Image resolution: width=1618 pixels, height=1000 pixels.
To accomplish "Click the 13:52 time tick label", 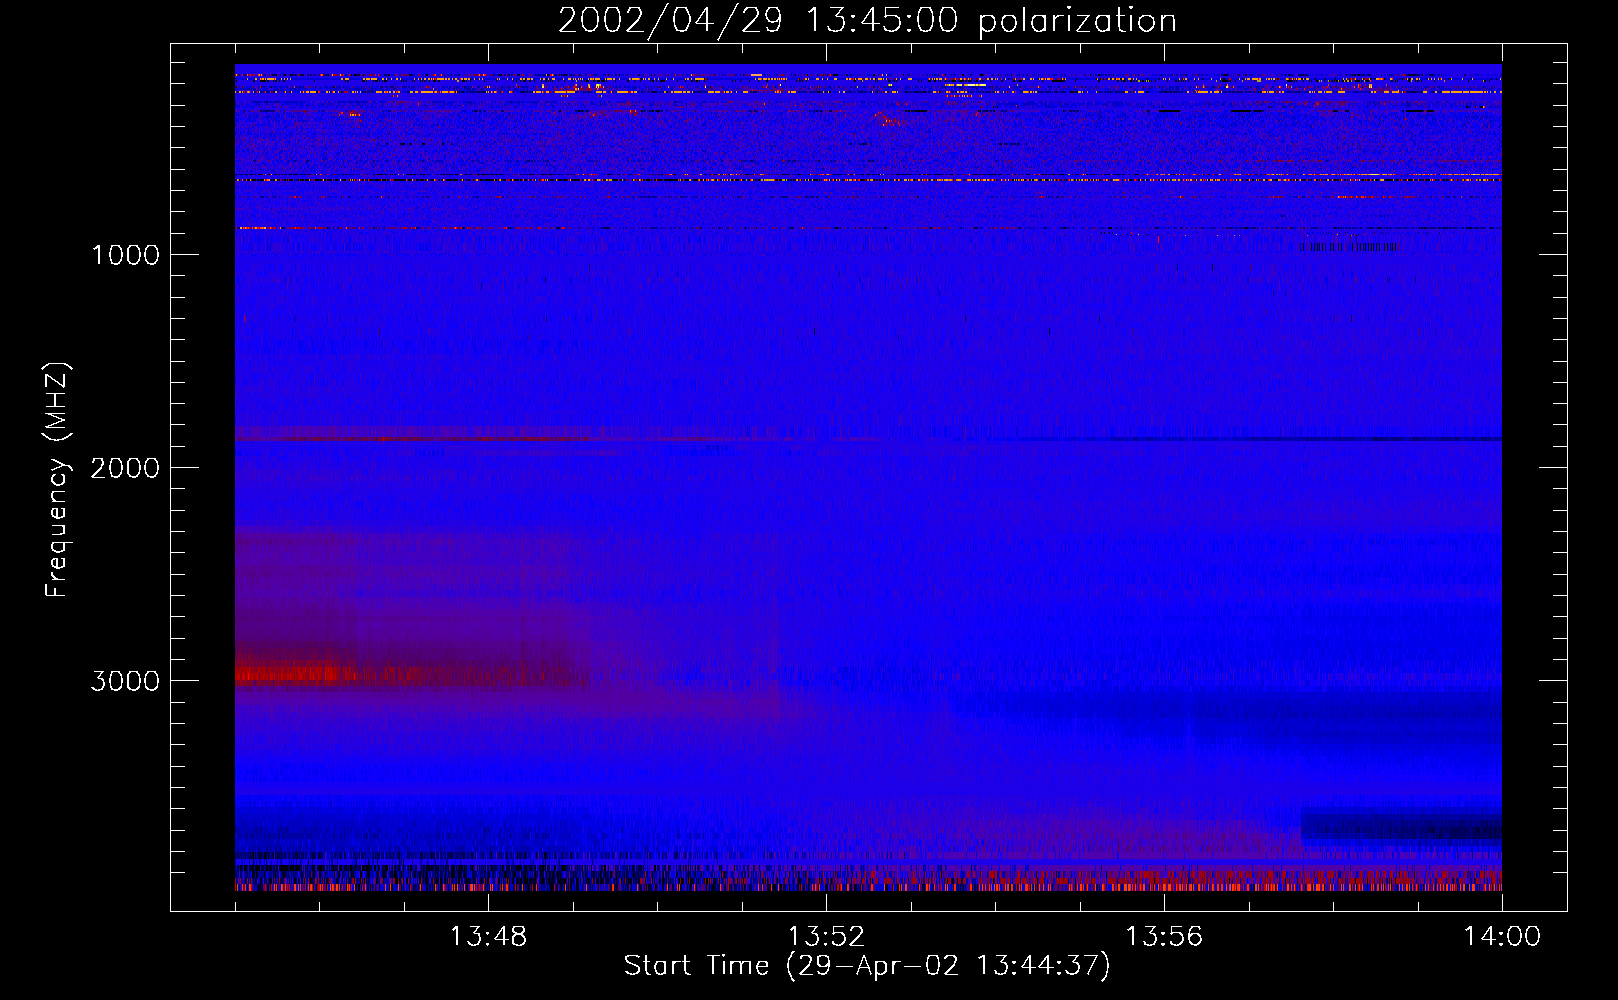I will (826, 937).
